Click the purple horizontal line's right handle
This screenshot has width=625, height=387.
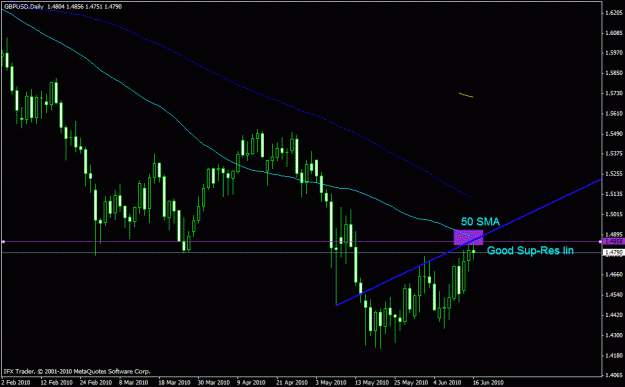pyautogui.click(x=600, y=242)
